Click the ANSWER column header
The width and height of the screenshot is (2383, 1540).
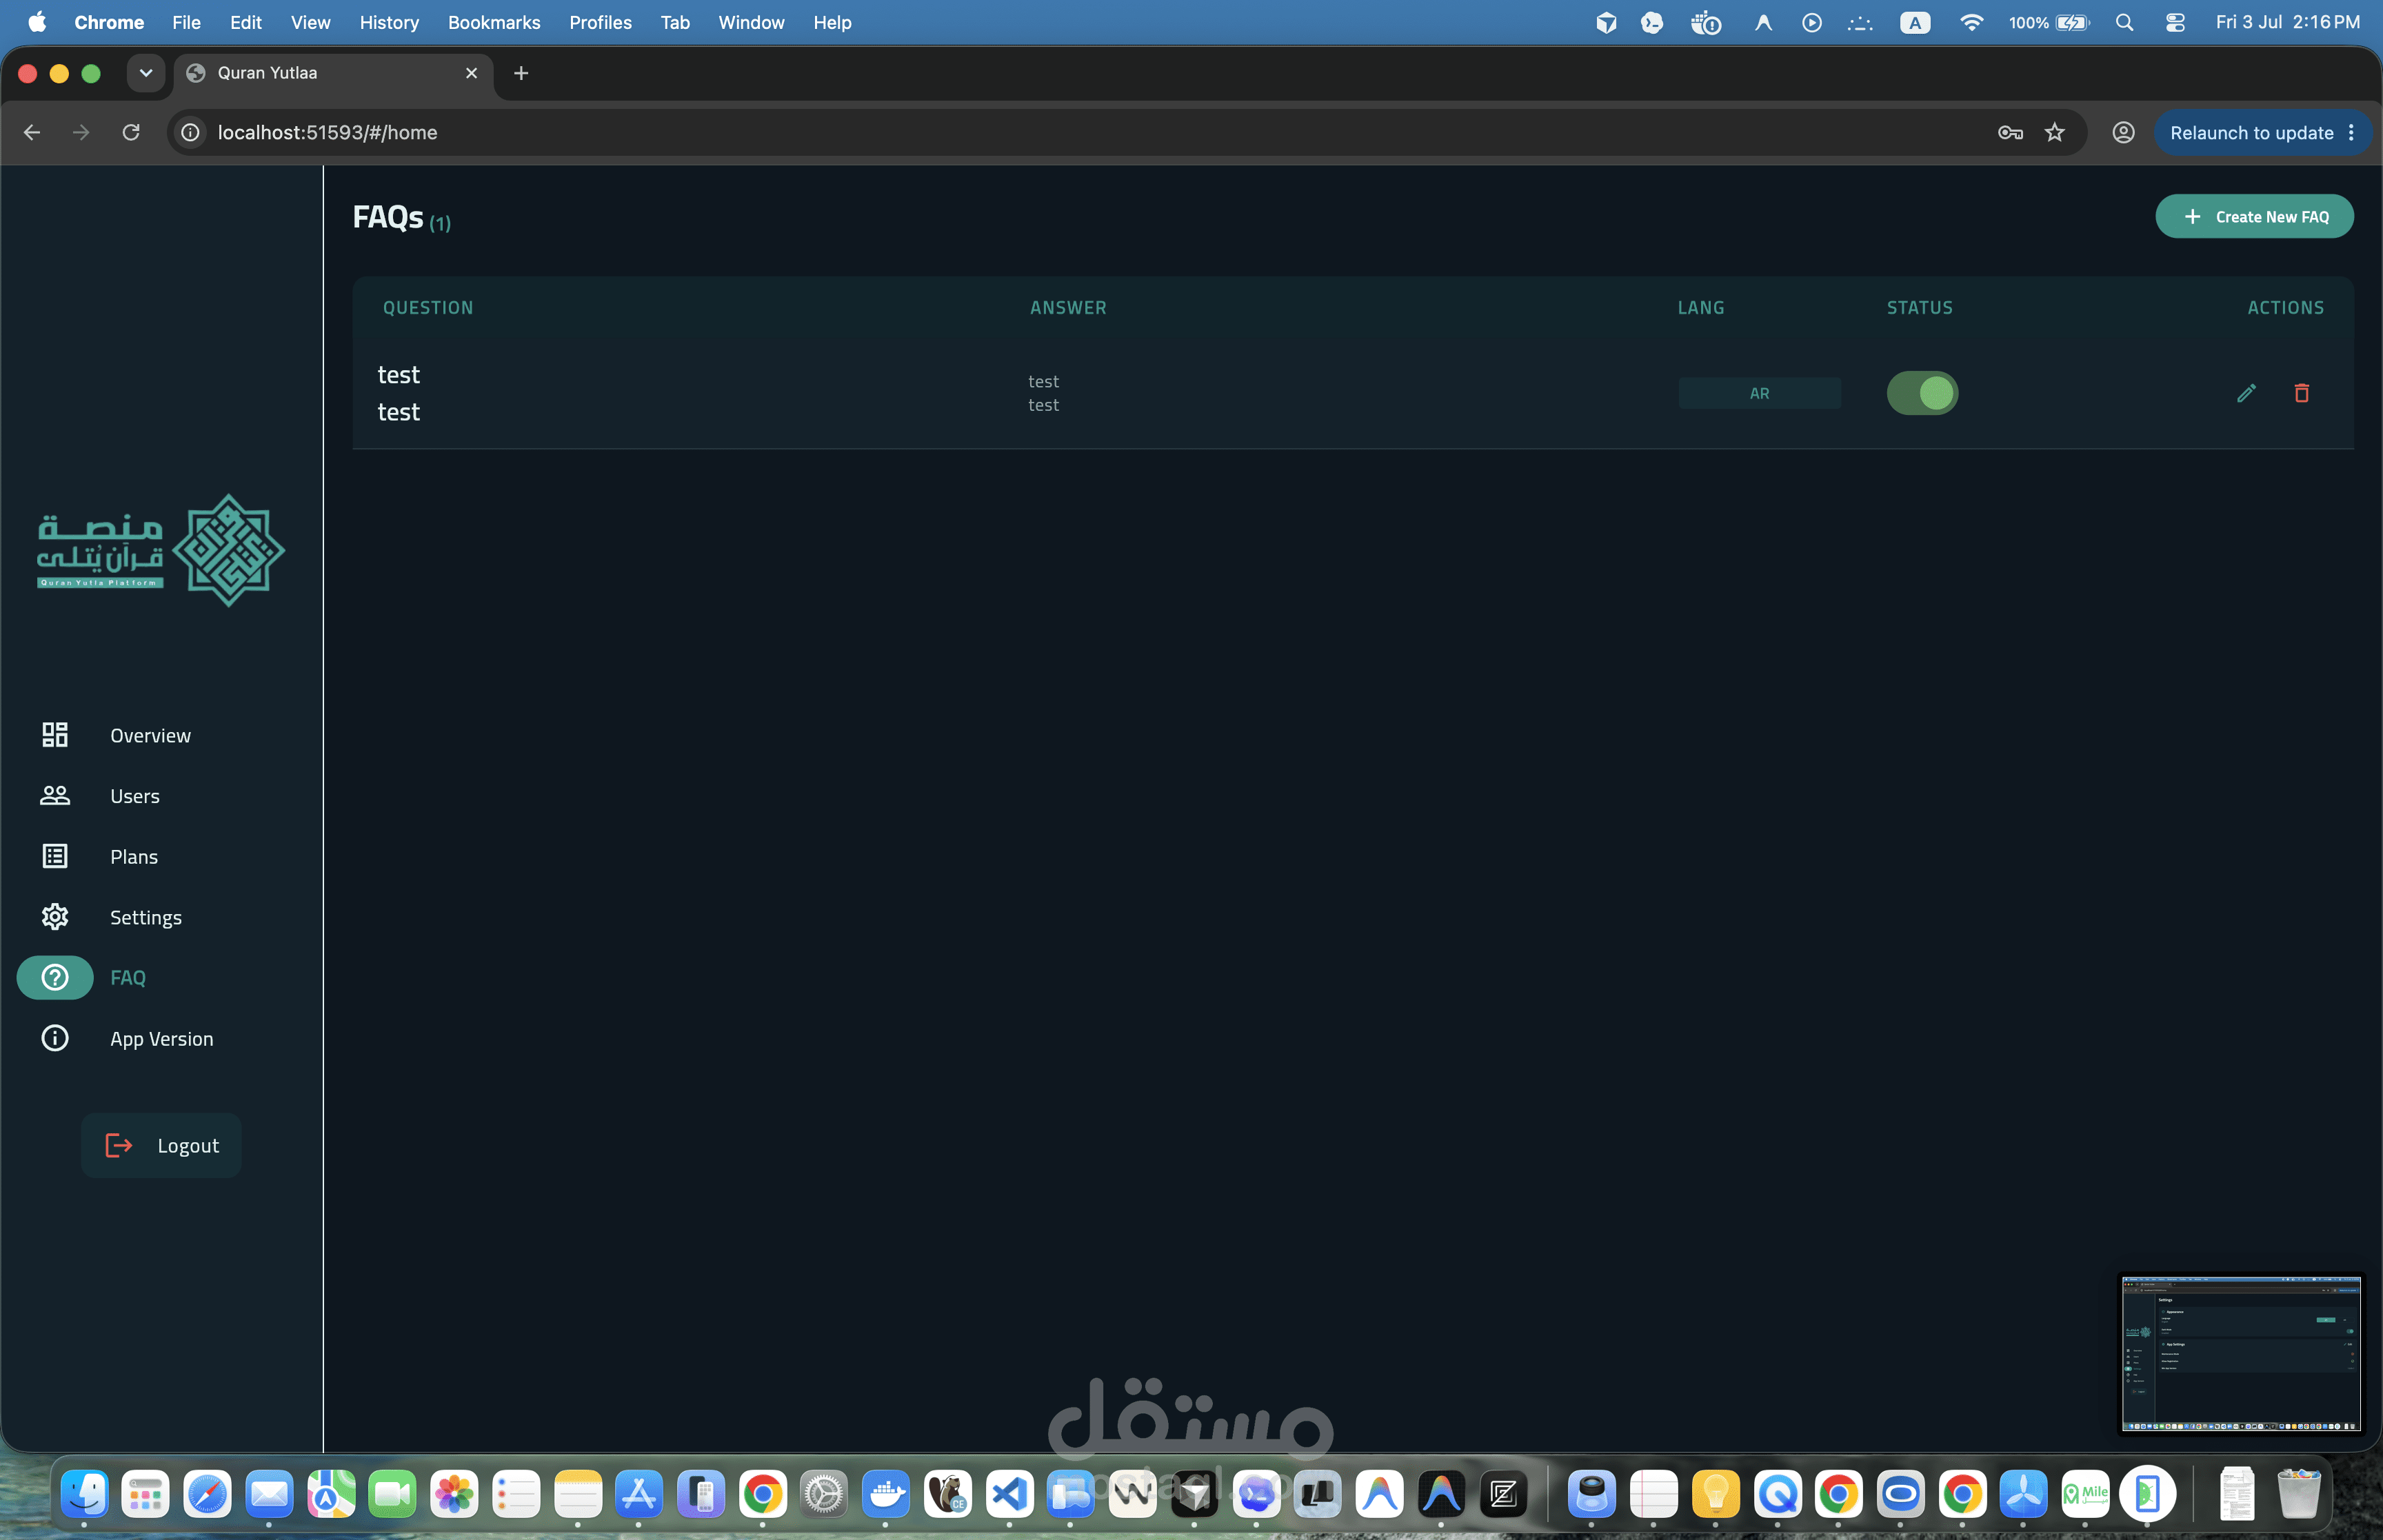pos(1068,308)
